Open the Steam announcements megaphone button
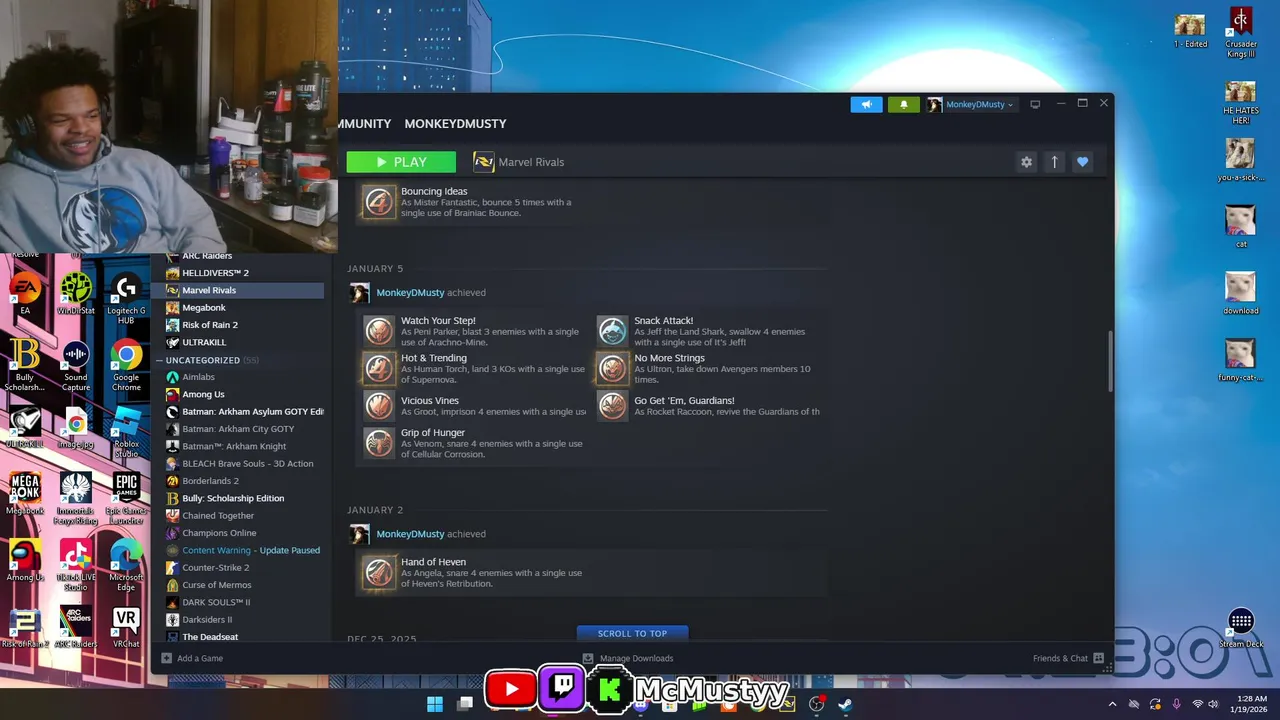This screenshot has height=720, width=1280. click(x=866, y=104)
